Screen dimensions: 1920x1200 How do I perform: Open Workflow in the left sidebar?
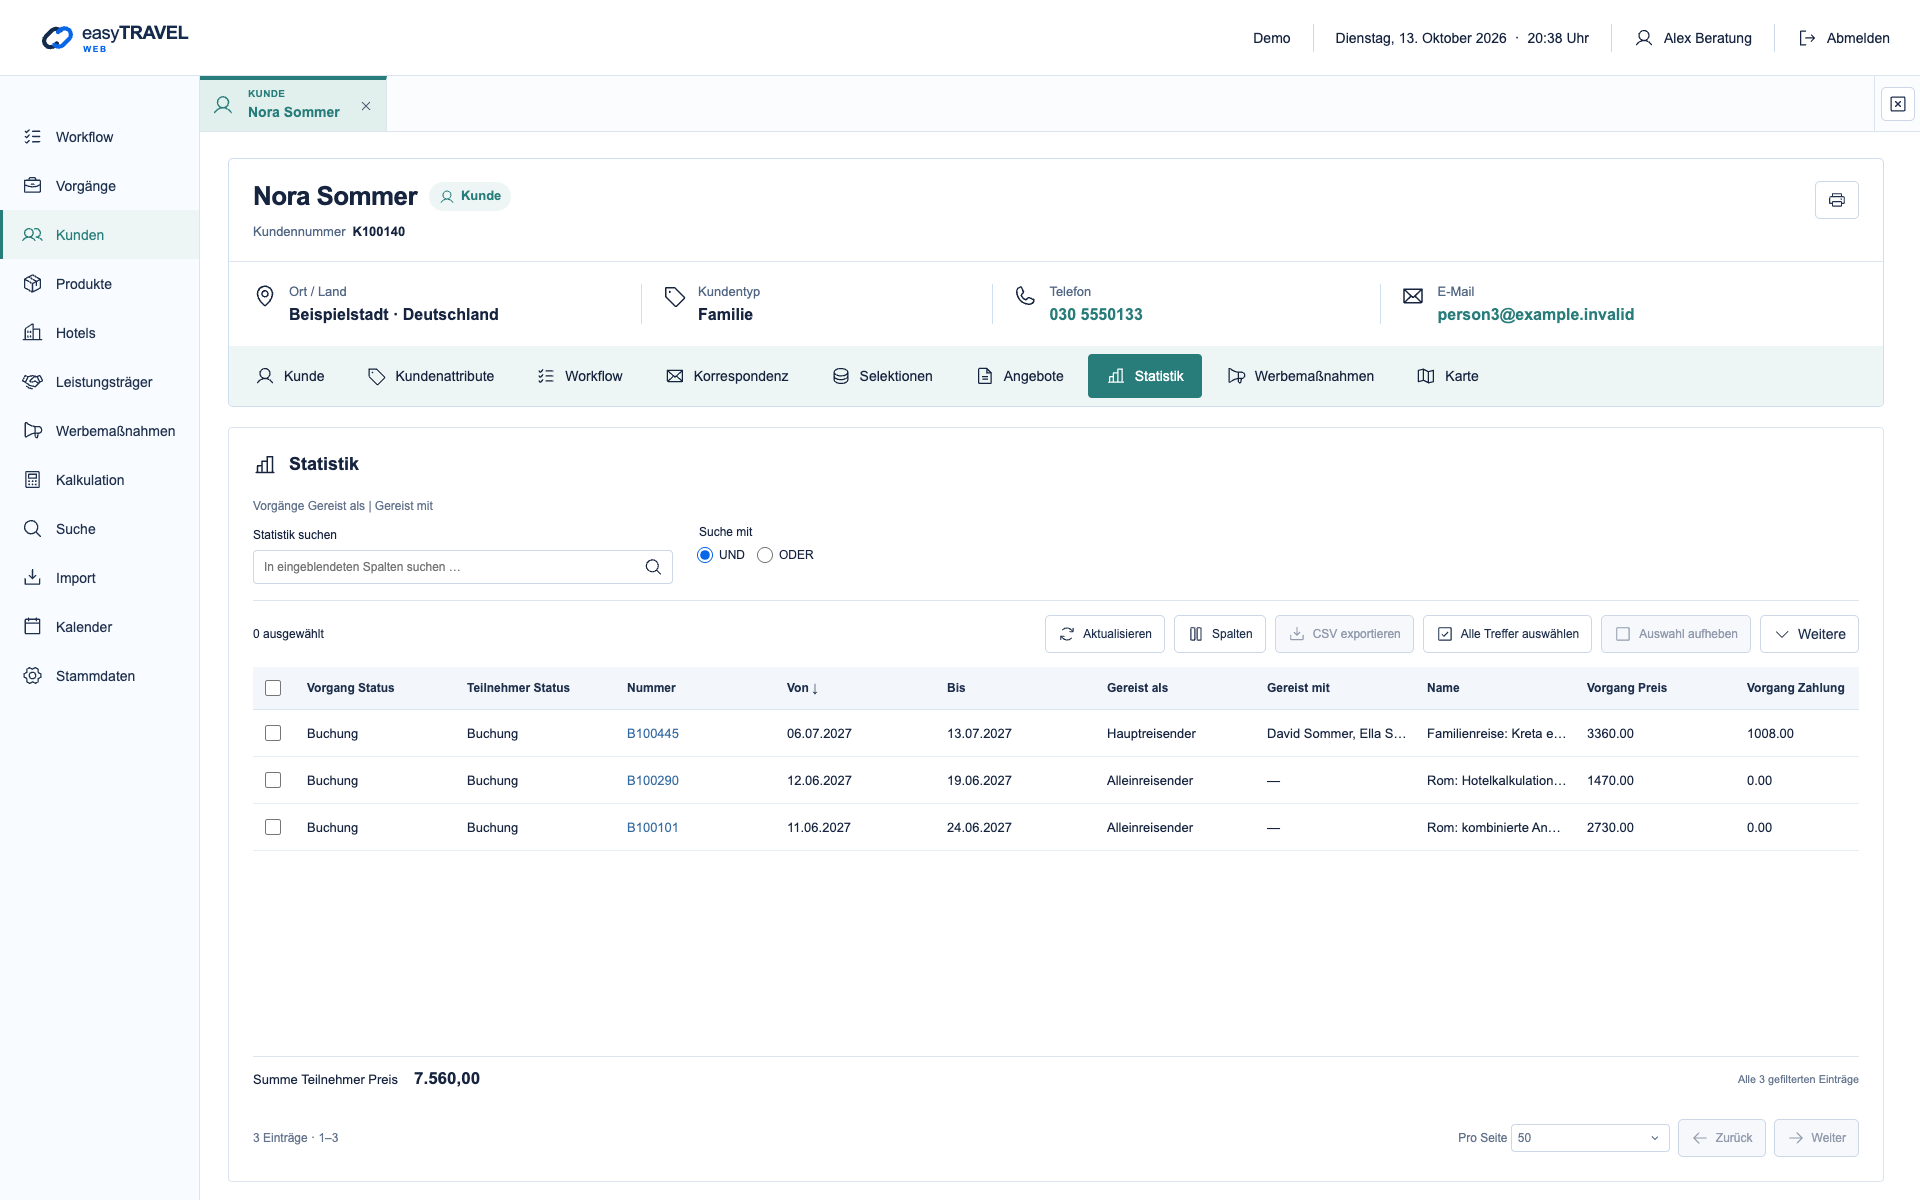click(x=100, y=137)
